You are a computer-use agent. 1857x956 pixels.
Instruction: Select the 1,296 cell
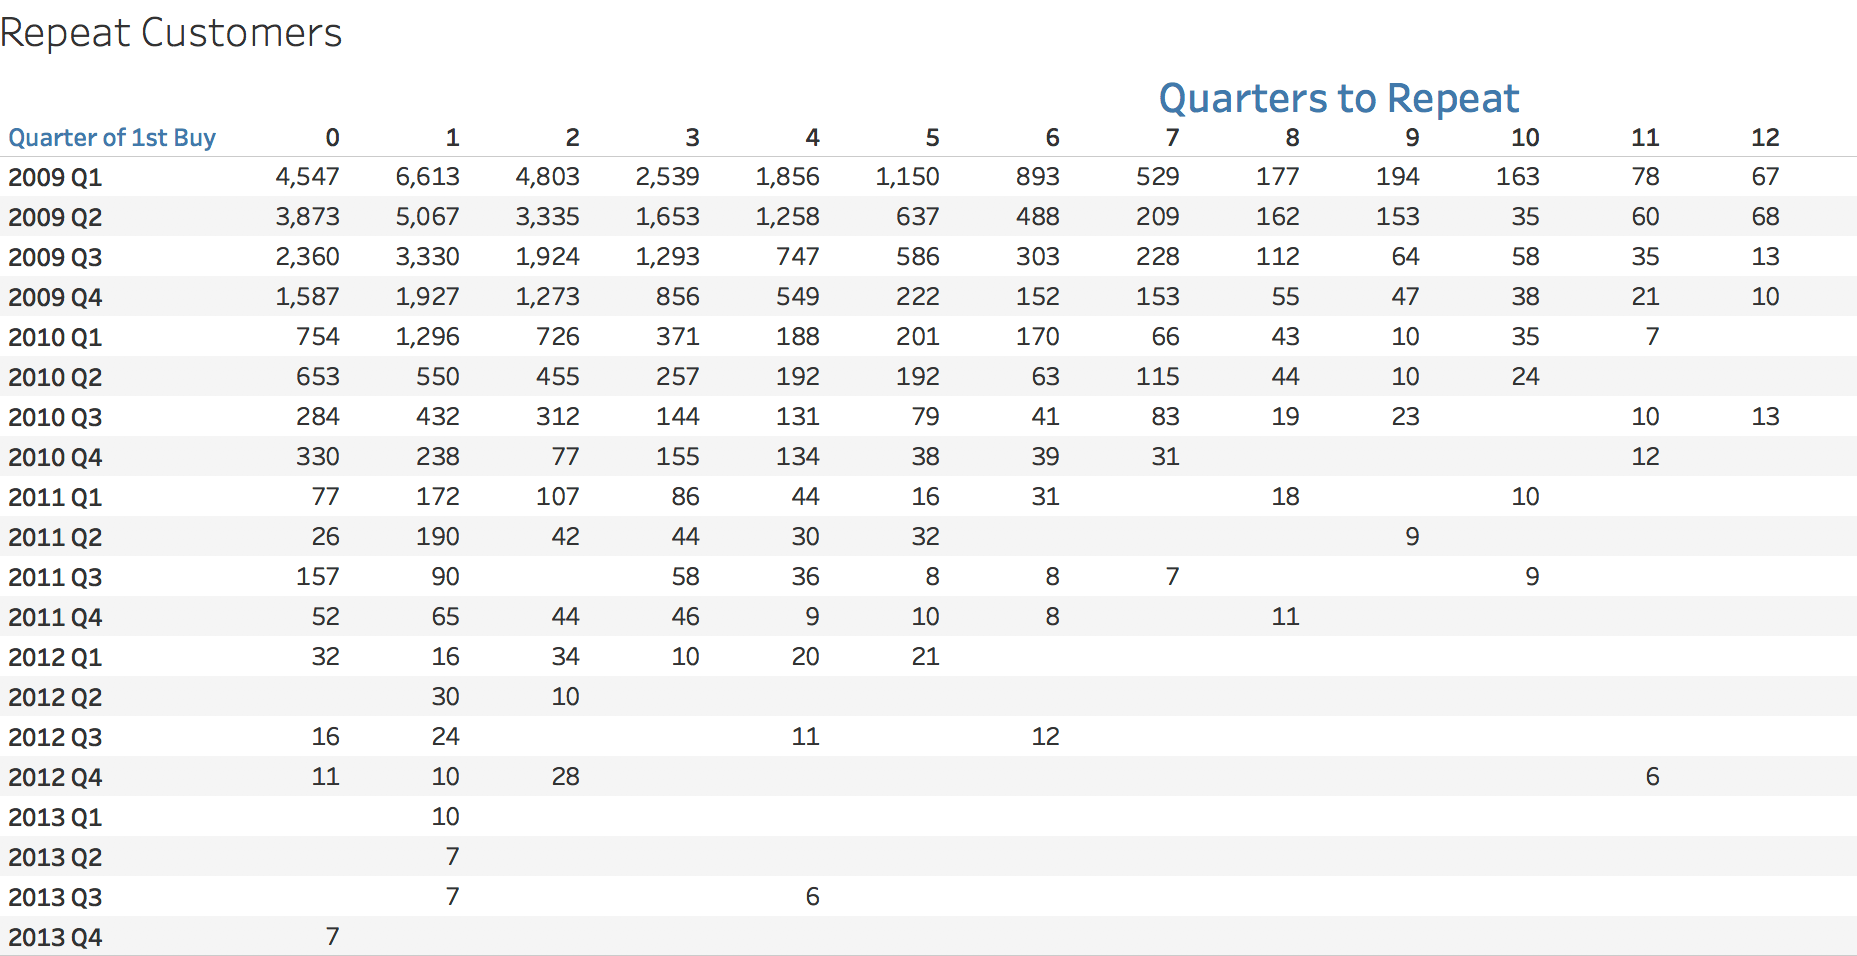[x=427, y=337]
